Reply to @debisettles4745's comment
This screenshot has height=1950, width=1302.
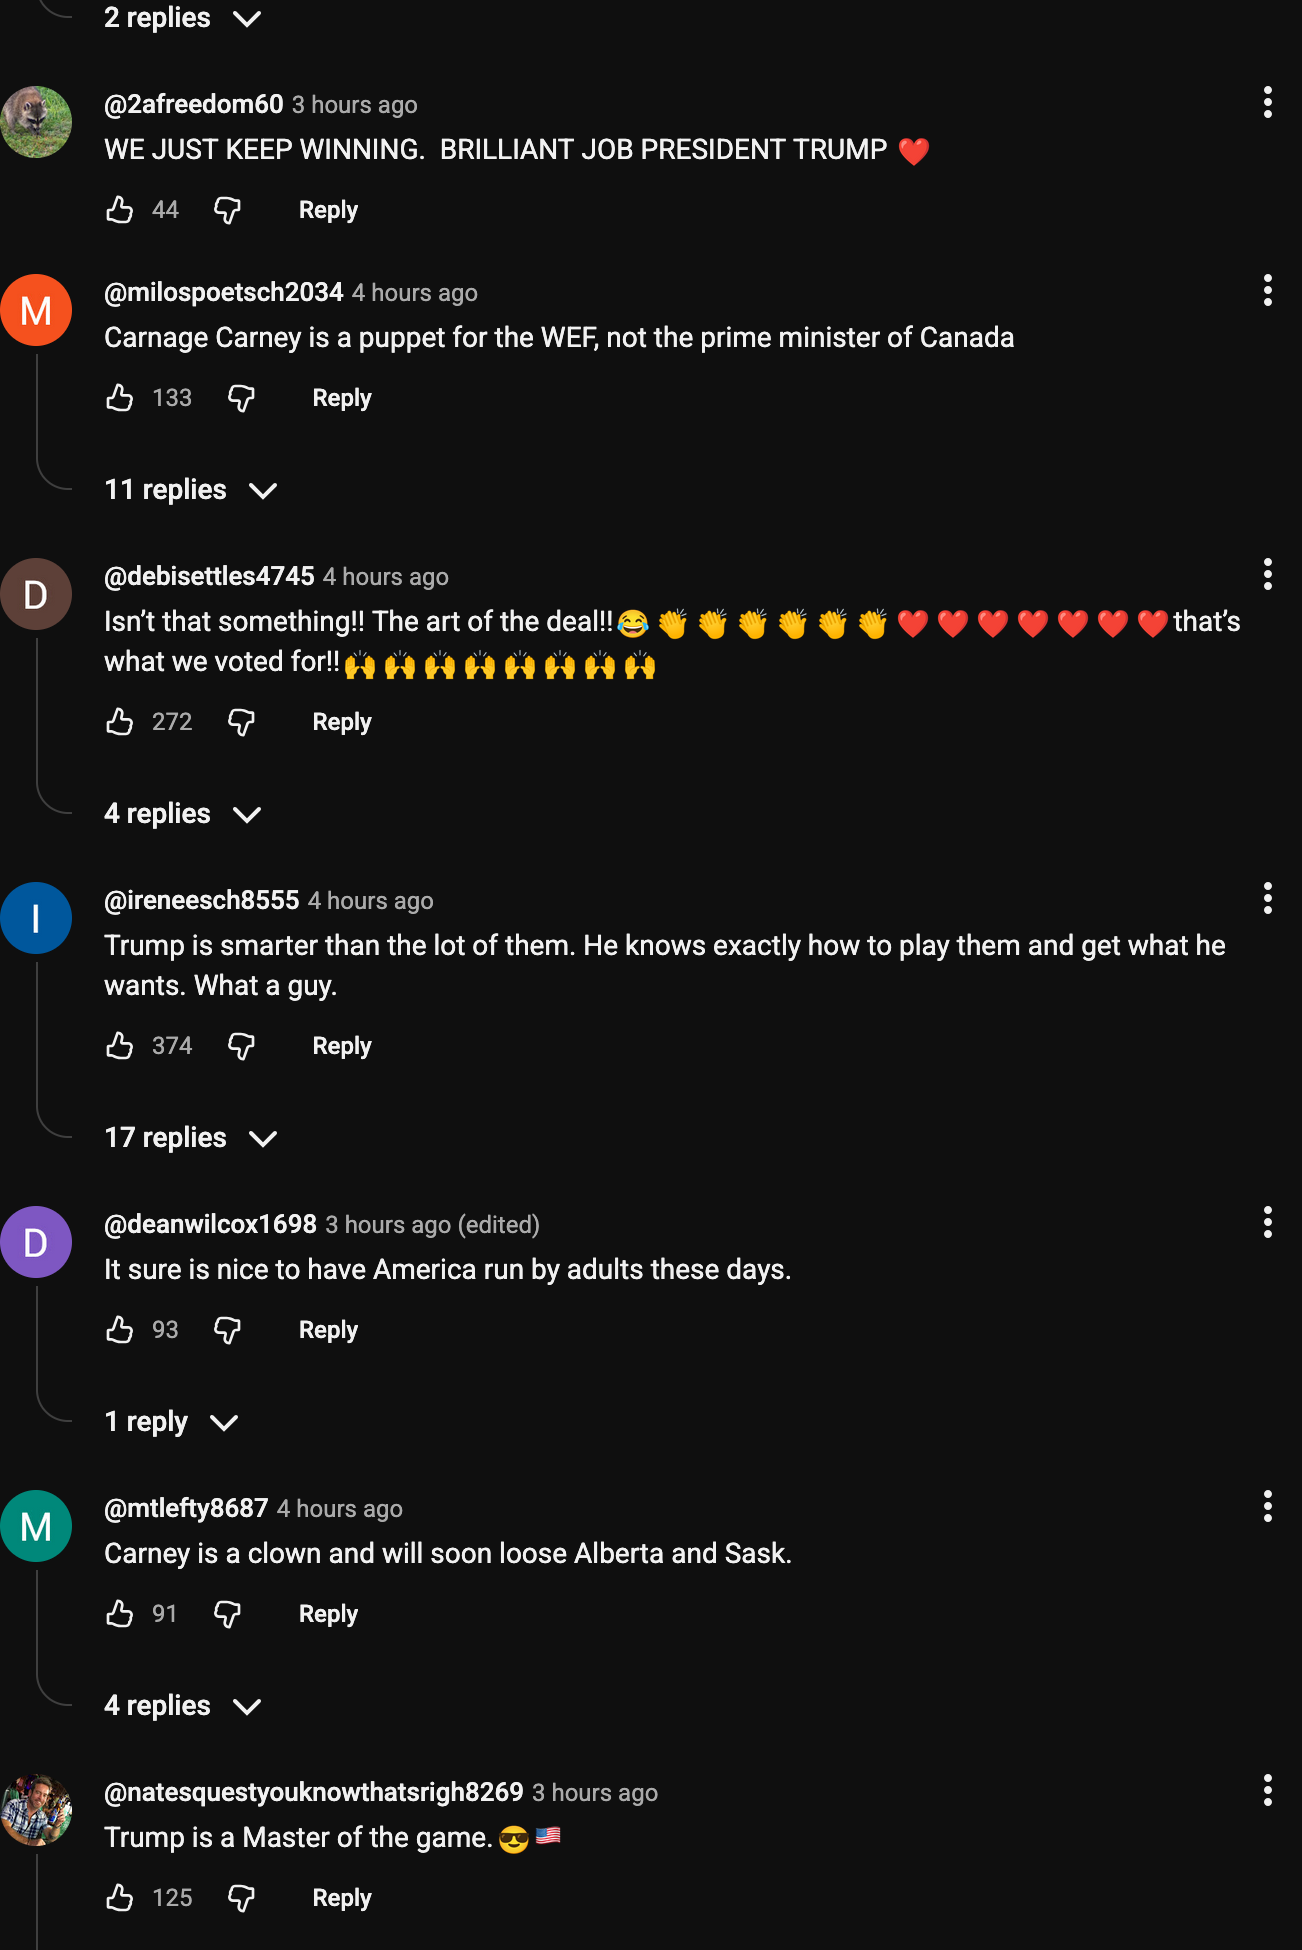[x=341, y=722]
